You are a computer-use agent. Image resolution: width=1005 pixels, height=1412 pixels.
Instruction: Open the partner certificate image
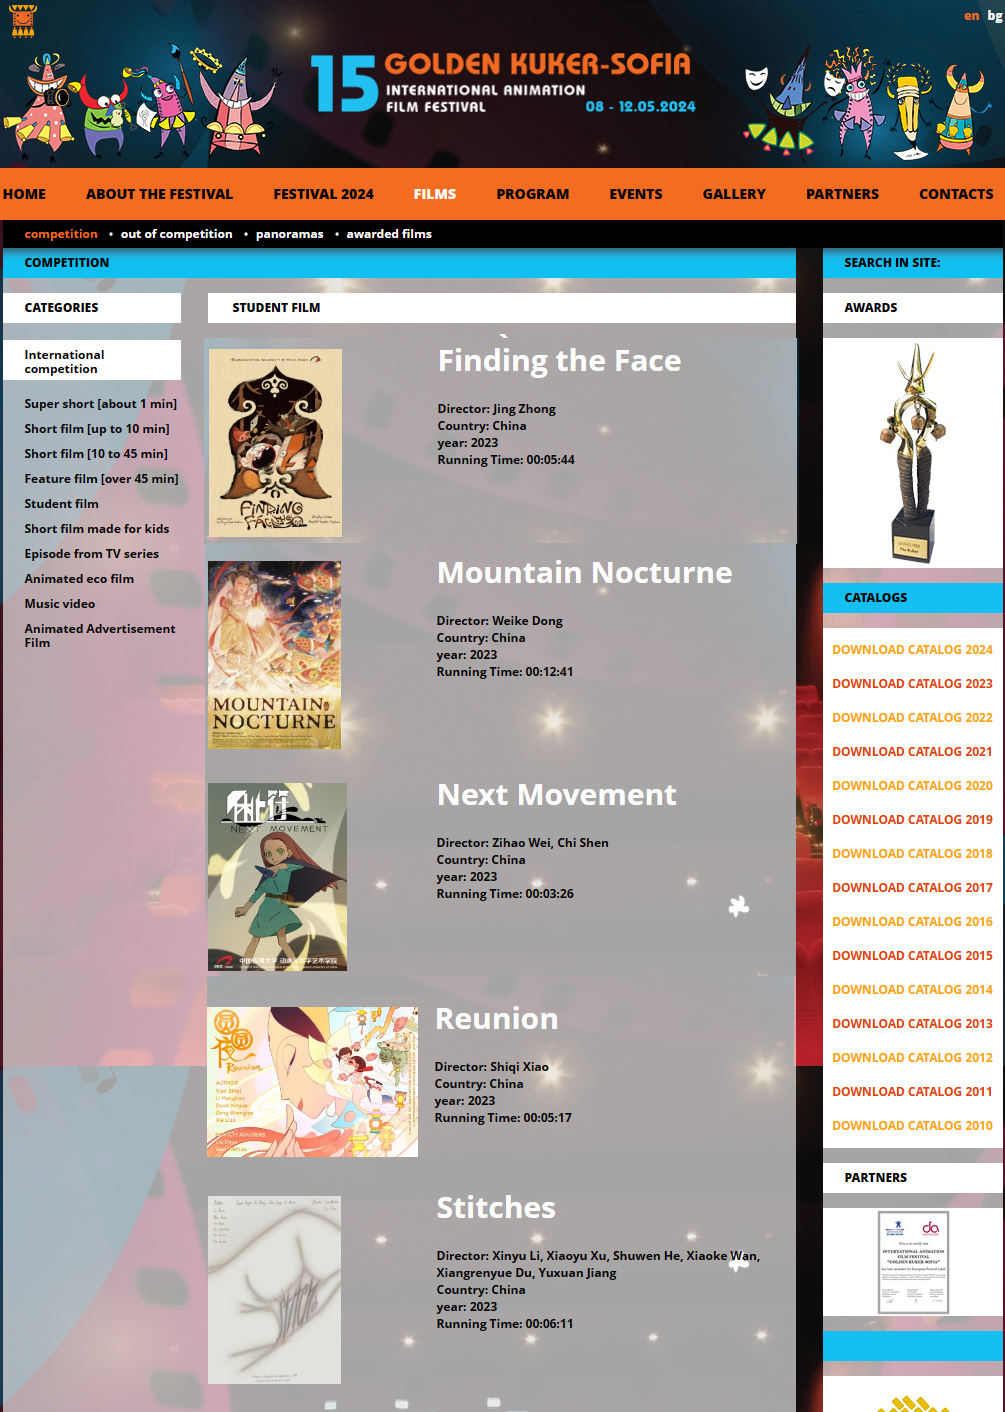[x=912, y=1262]
